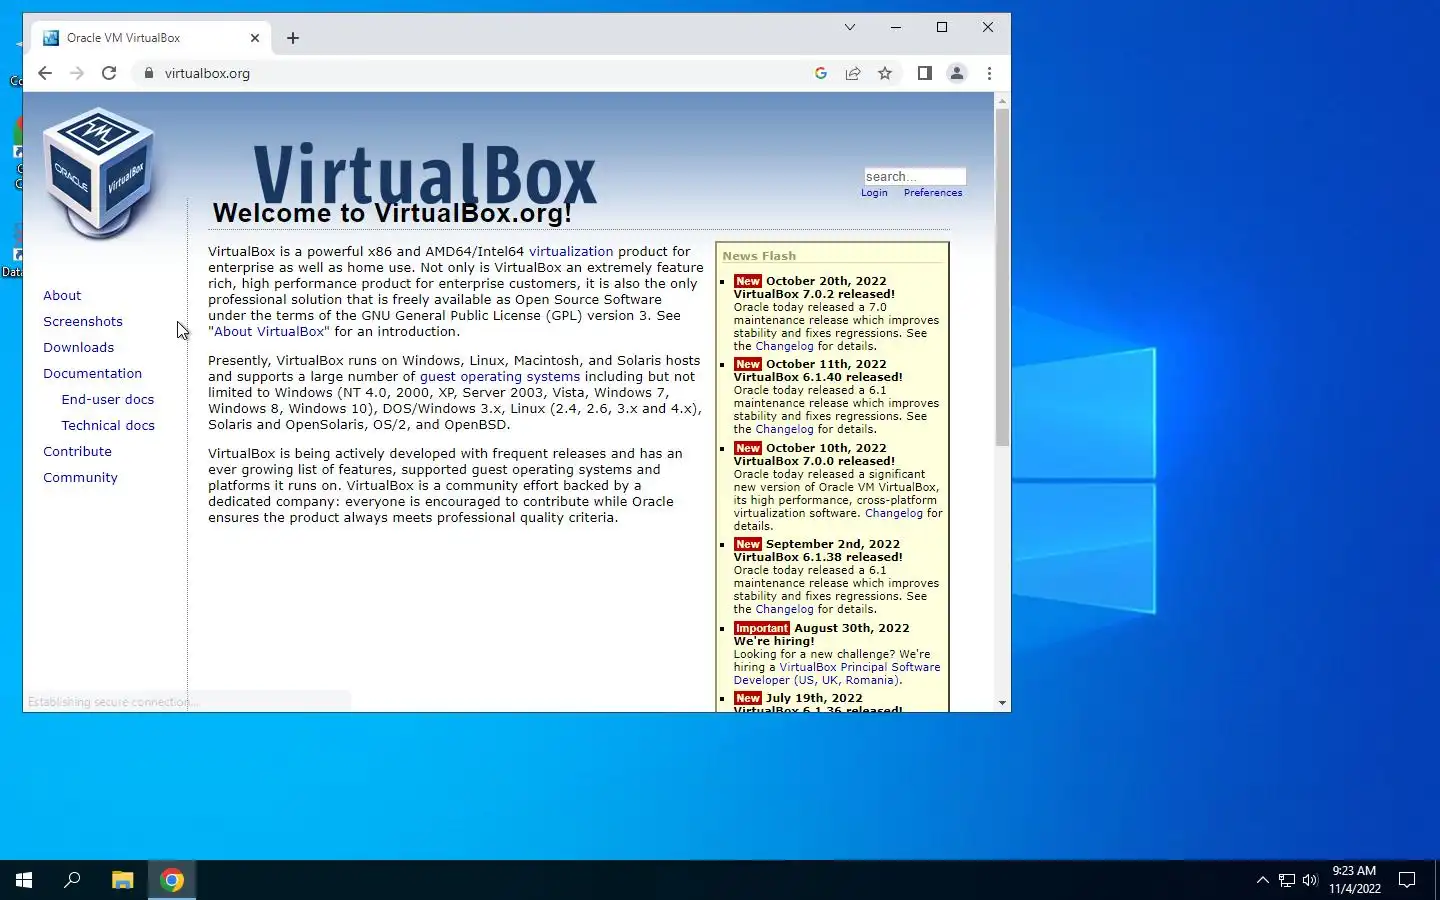
Task: Open the volume tray icon
Action: click(1310, 880)
